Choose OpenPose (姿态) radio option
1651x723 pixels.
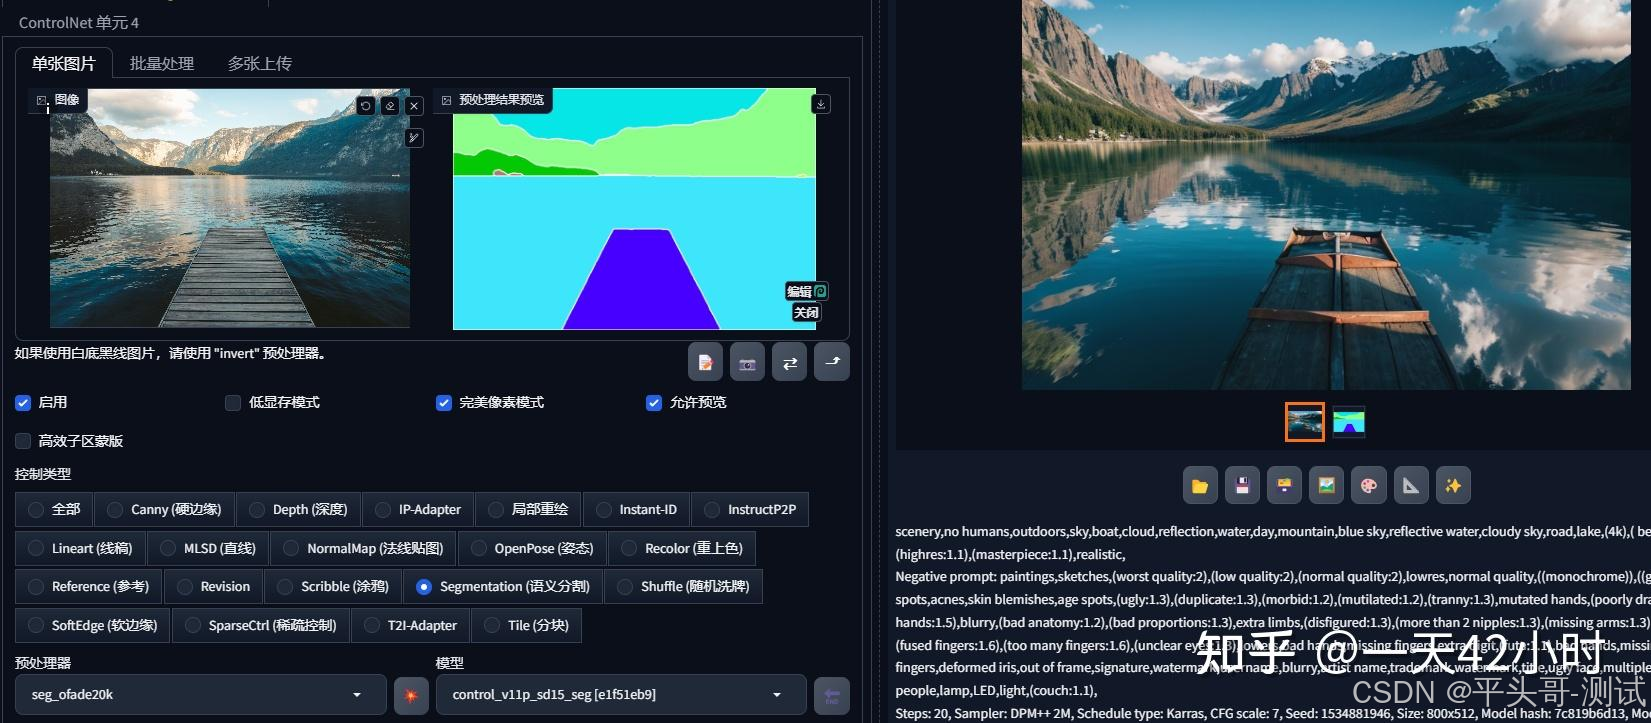tap(532, 548)
